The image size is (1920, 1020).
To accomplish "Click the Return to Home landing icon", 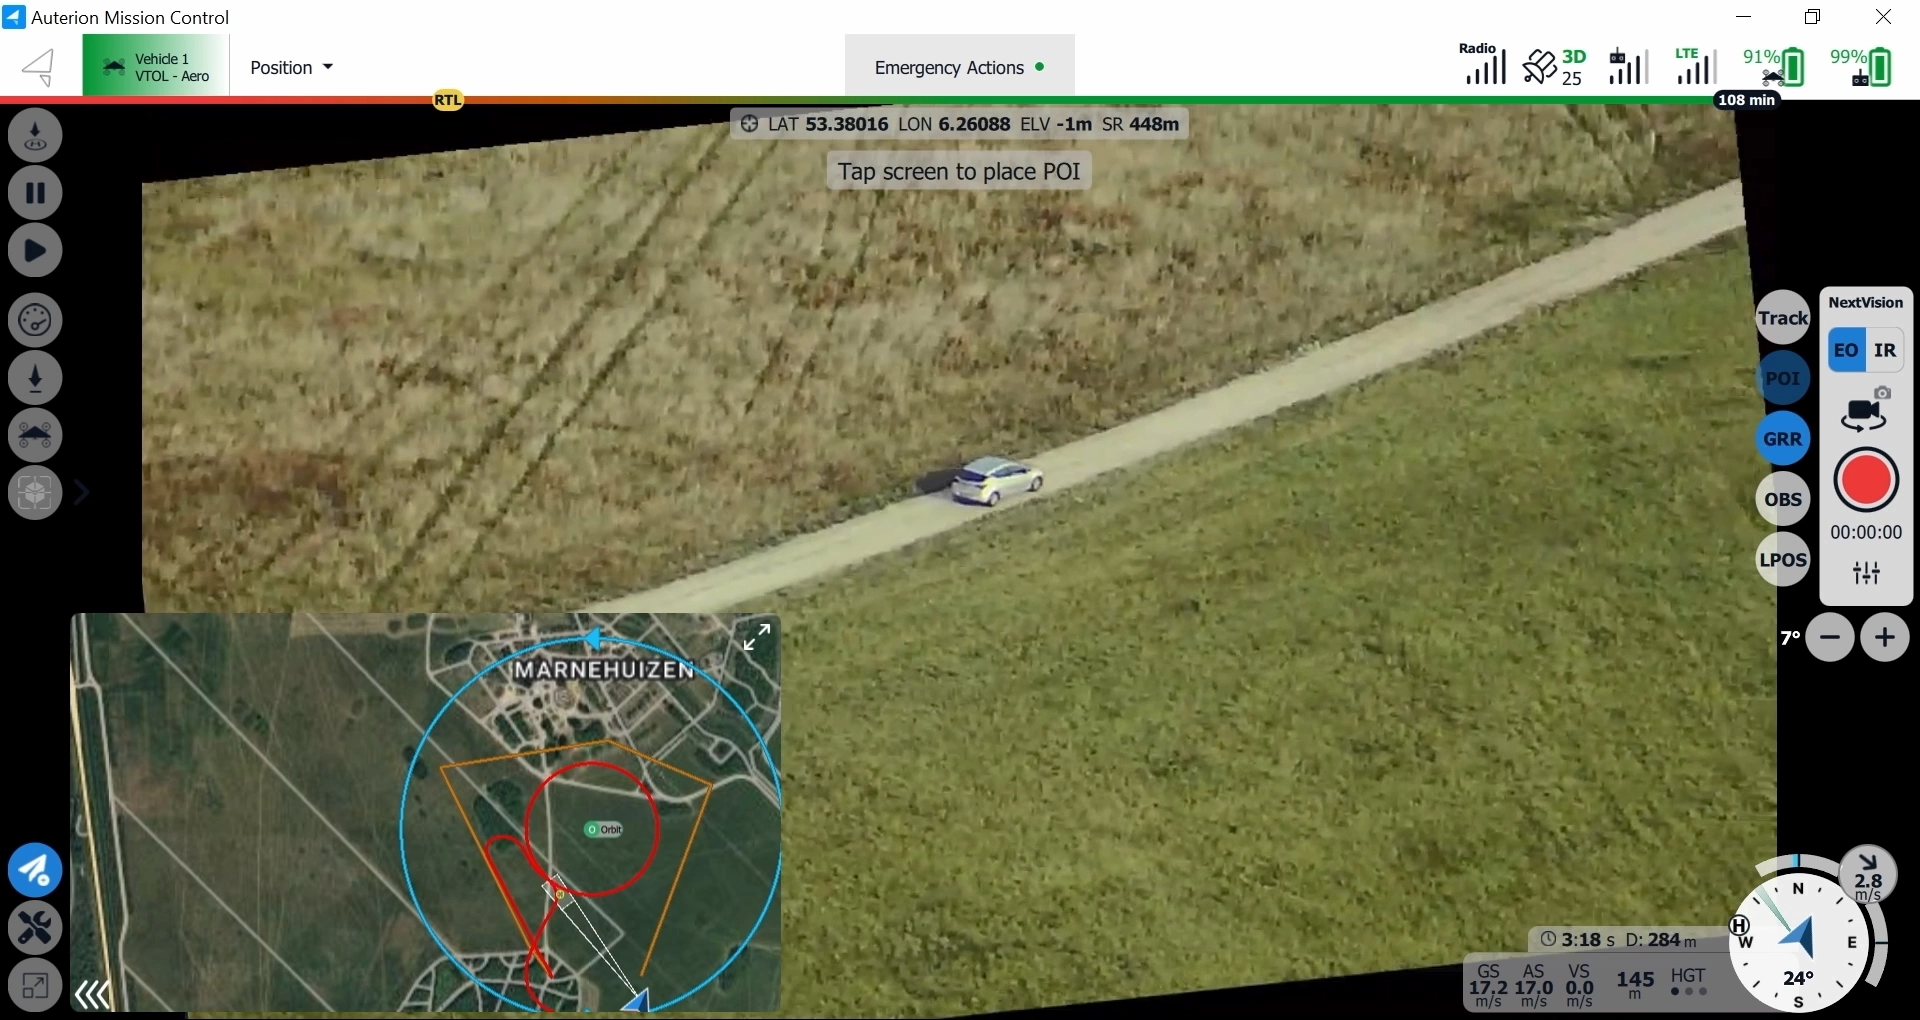I will pos(35,135).
